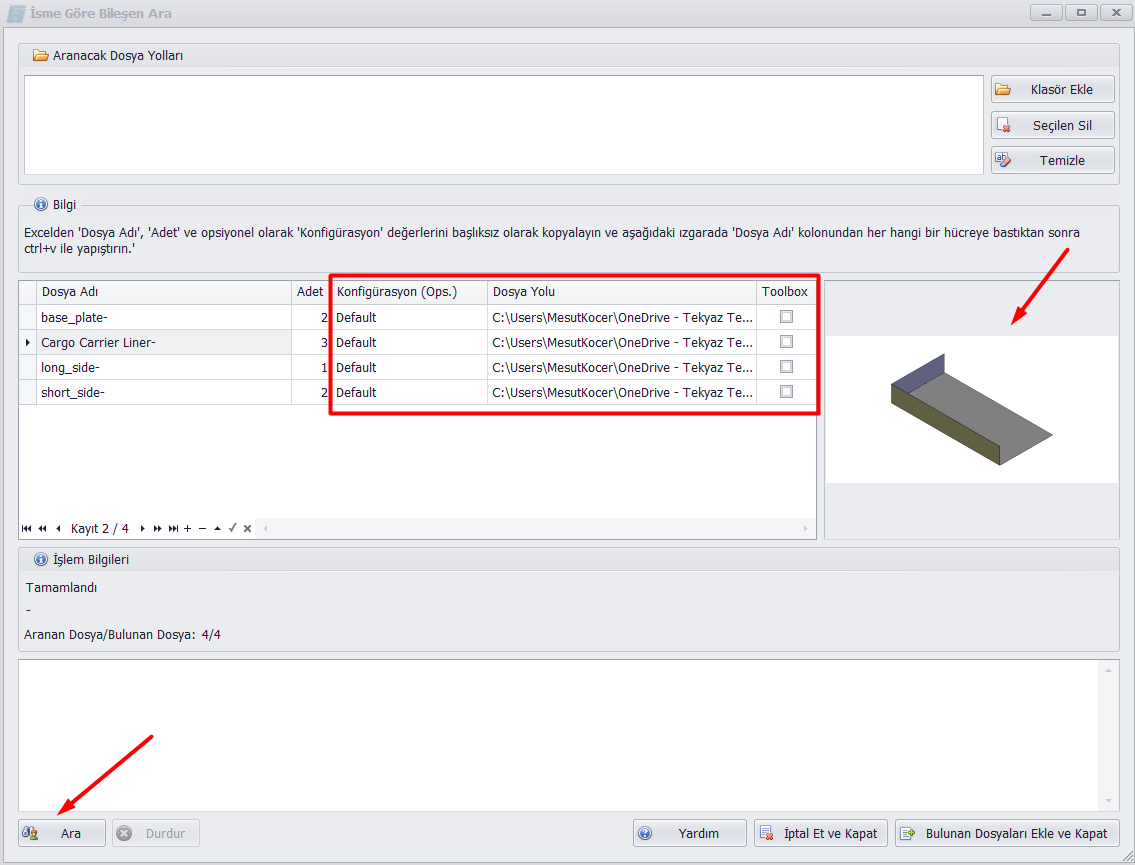Screen dimensions: 1135x865
Task: Click the log area scrollbar up arrow
Action: coord(1108,670)
